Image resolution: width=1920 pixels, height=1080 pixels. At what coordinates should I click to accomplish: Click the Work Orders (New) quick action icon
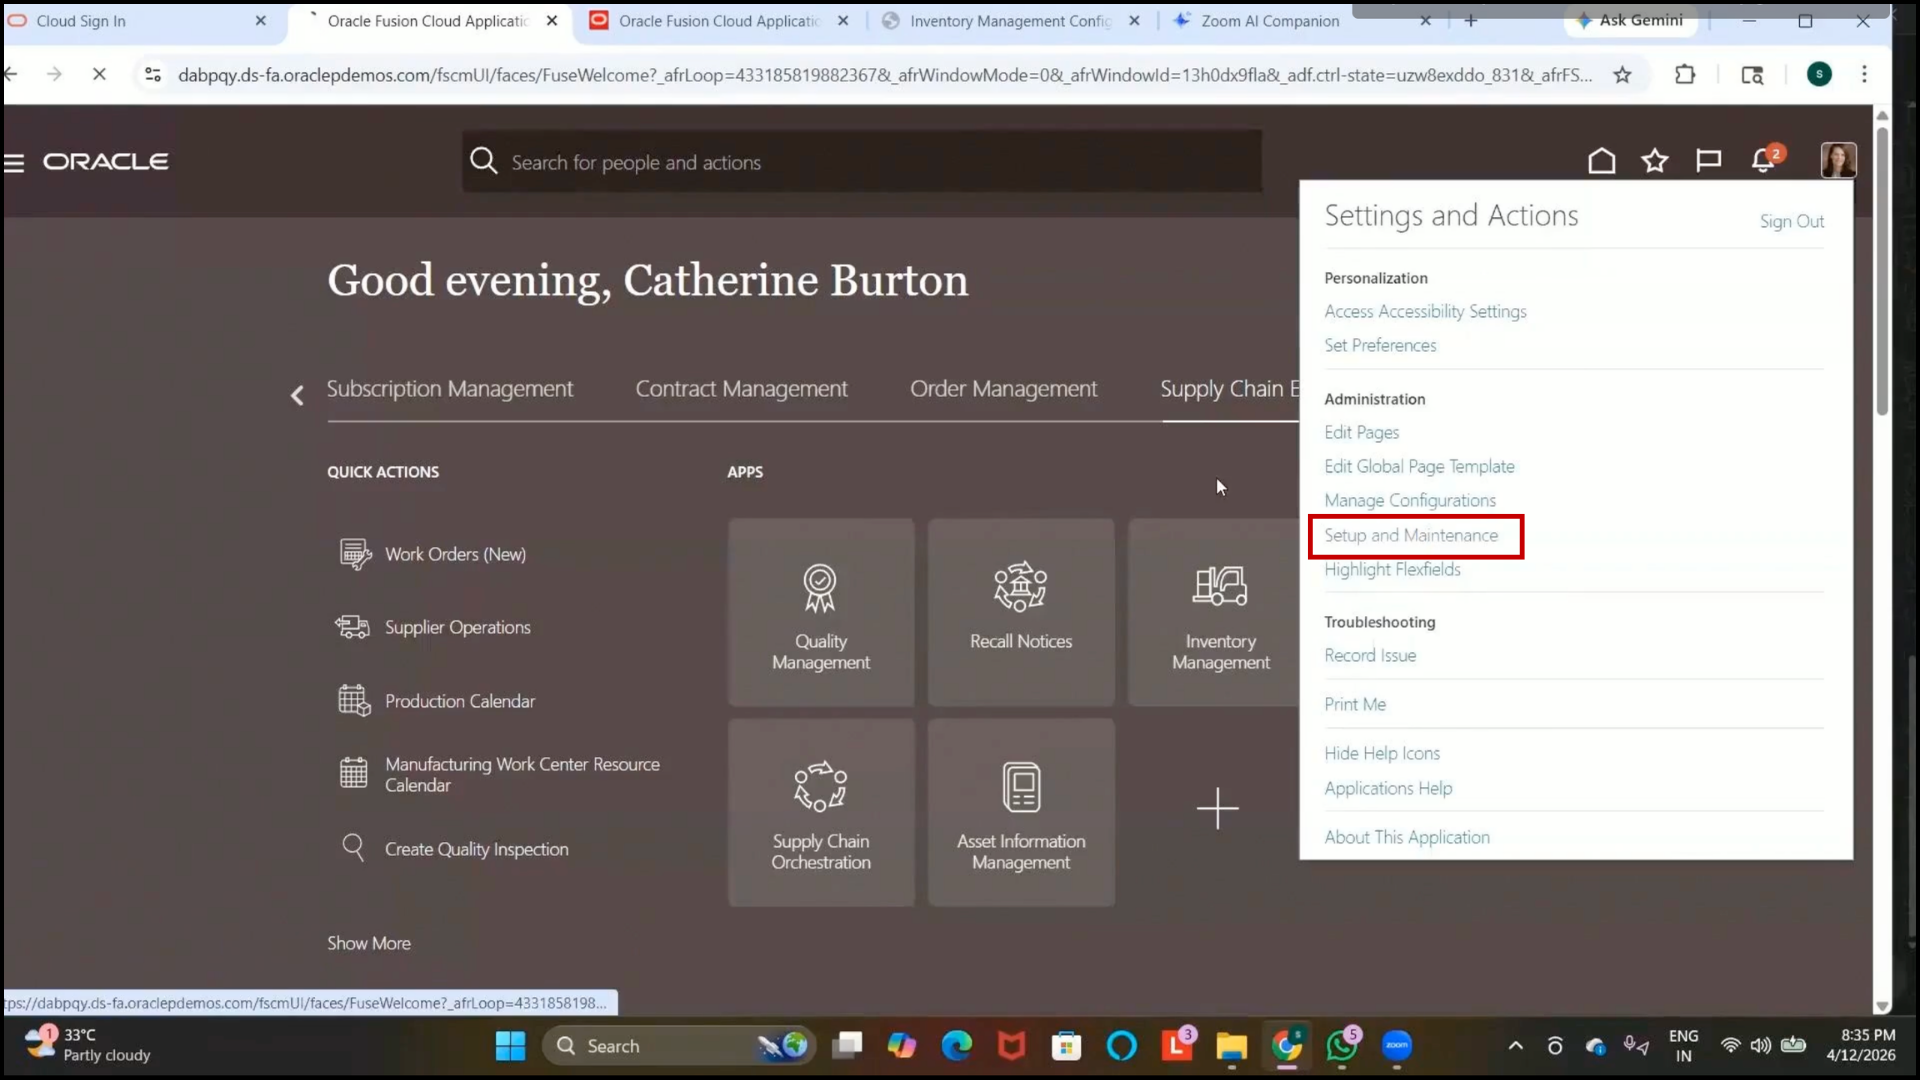[355, 554]
